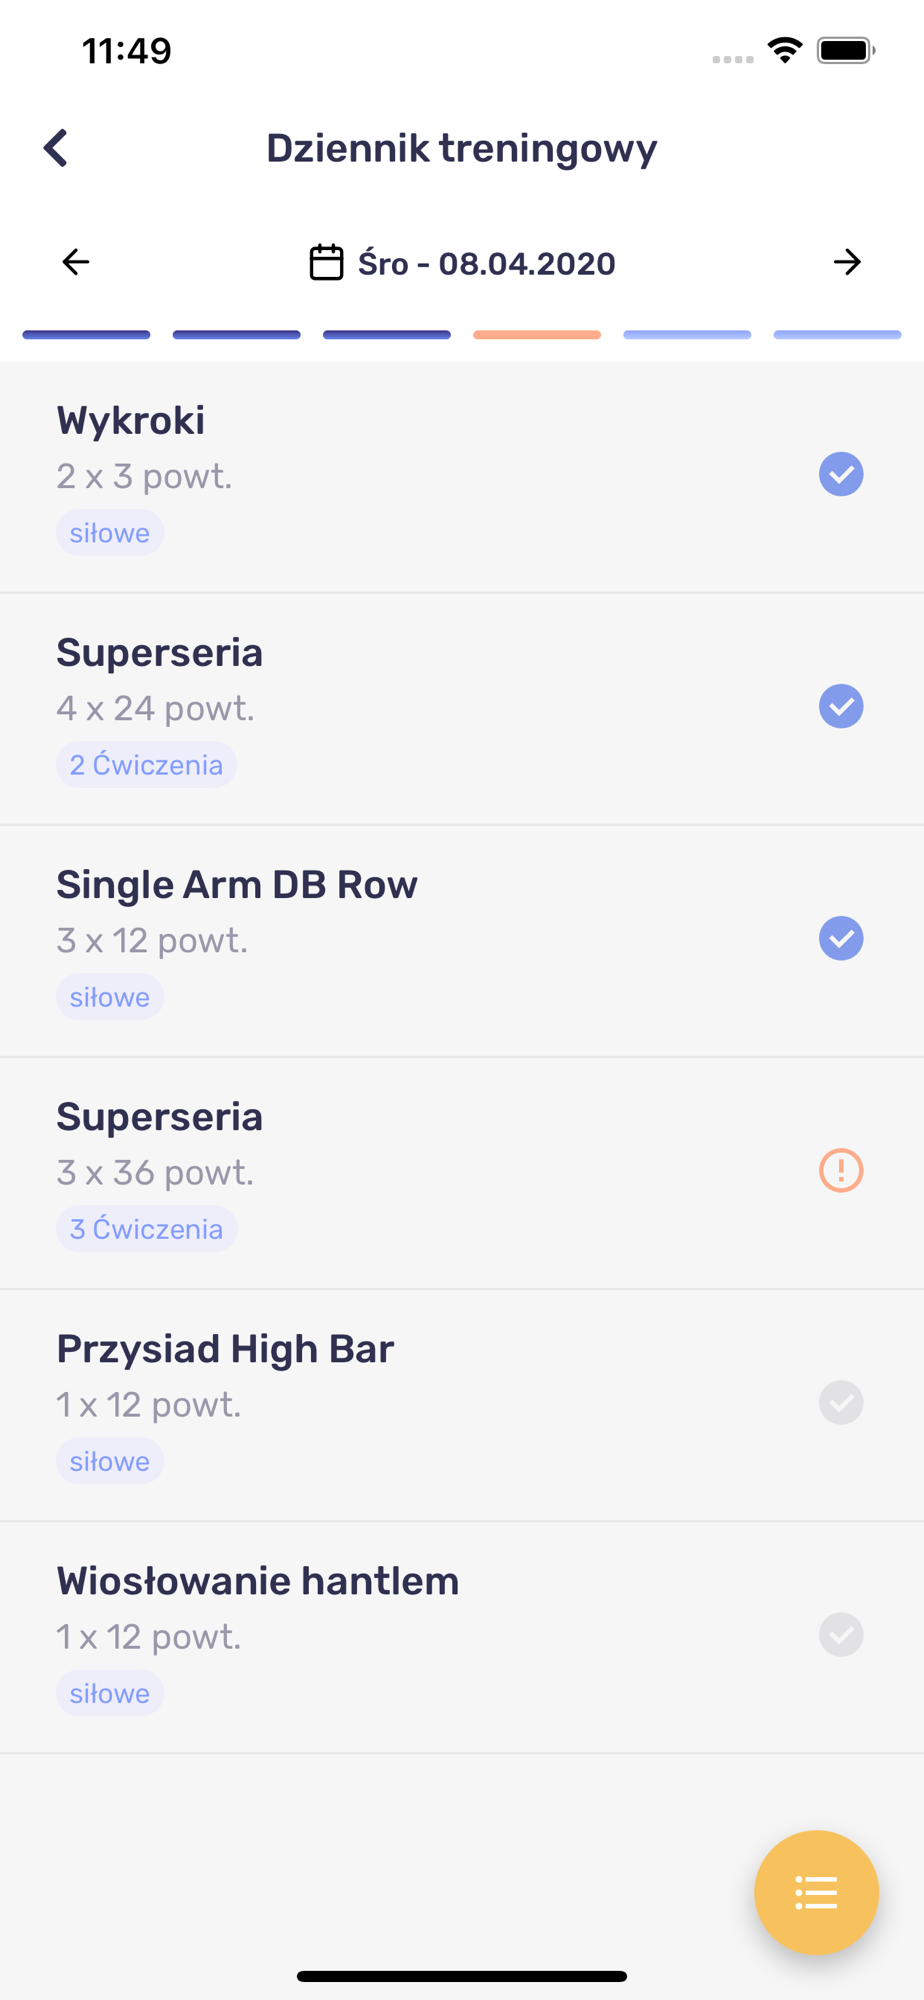Toggle the Wykroki completed checkmark
Image resolution: width=924 pixels, height=2000 pixels.
point(841,474)
